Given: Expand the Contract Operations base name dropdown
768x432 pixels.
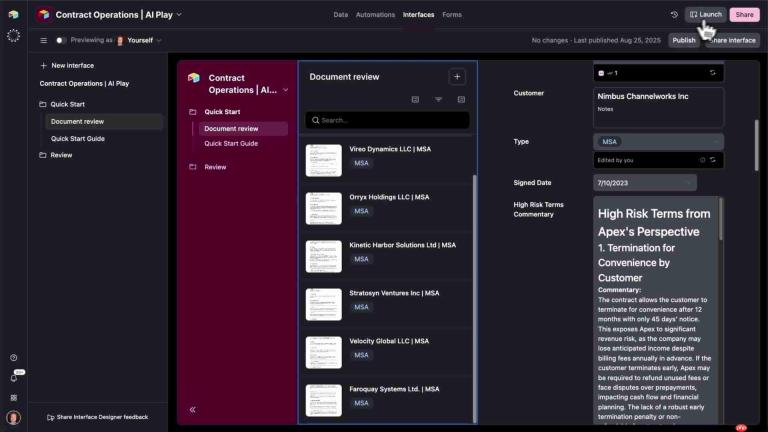Looking at the screenshot, I should pyautogui.click(x=179, y=15).
